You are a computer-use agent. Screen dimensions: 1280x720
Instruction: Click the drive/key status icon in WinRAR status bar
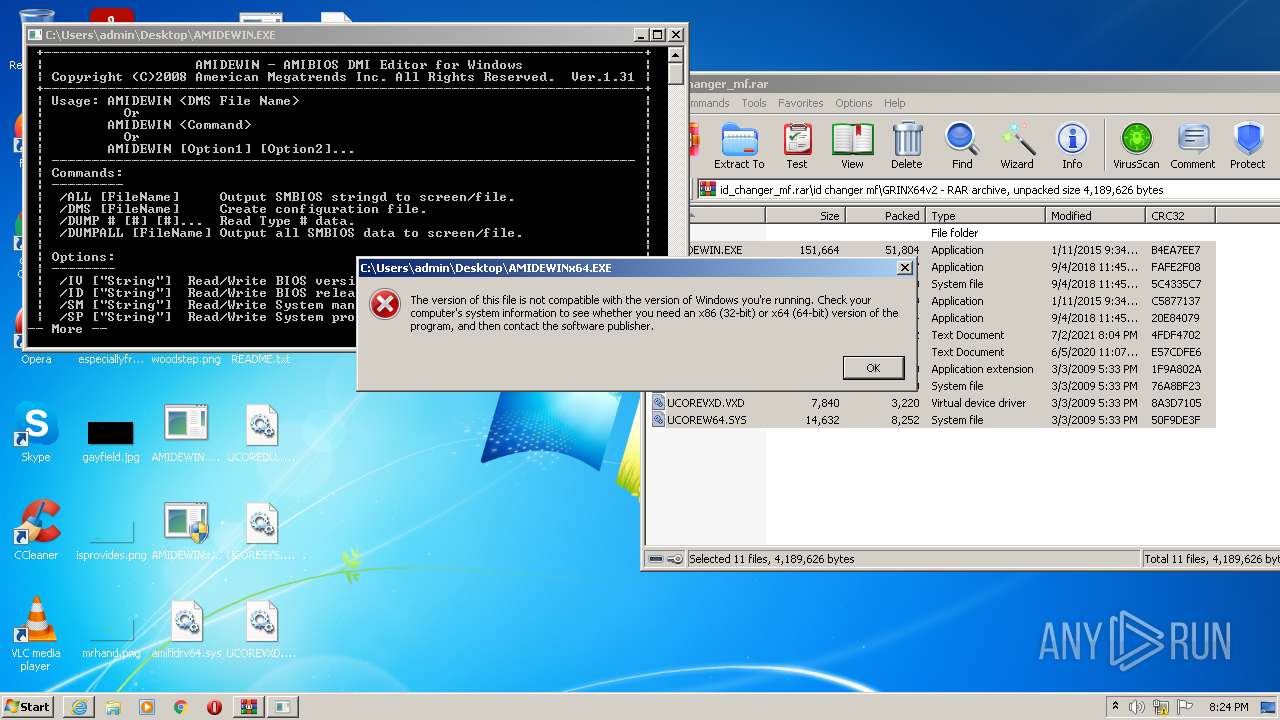665,559
